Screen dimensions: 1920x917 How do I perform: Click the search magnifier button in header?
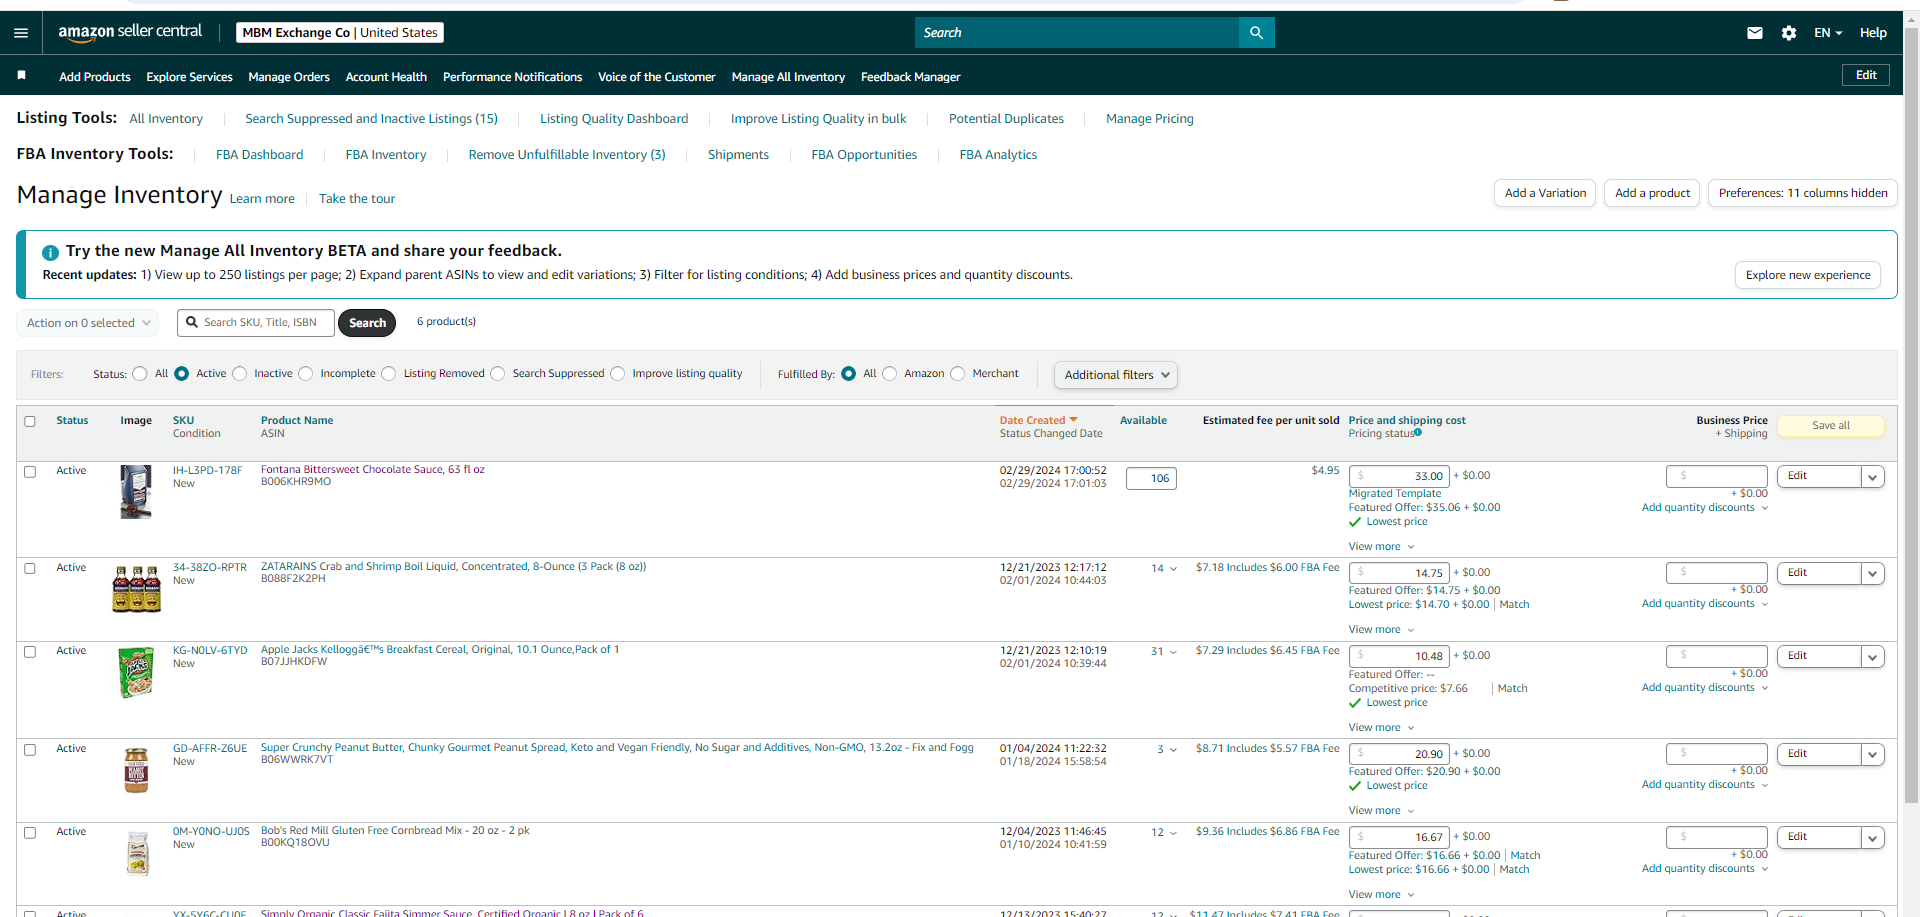1256,33
